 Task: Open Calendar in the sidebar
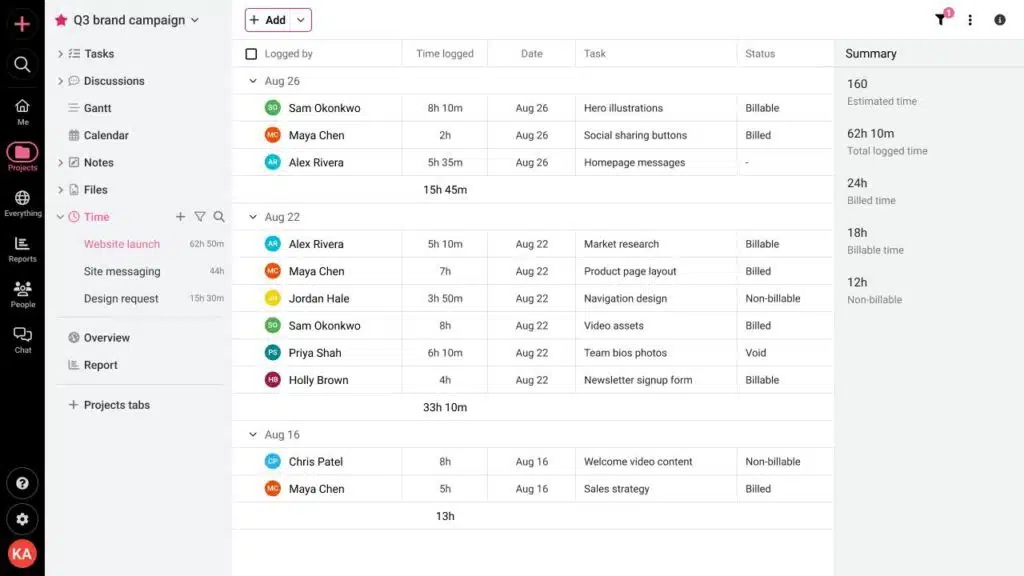106,135
